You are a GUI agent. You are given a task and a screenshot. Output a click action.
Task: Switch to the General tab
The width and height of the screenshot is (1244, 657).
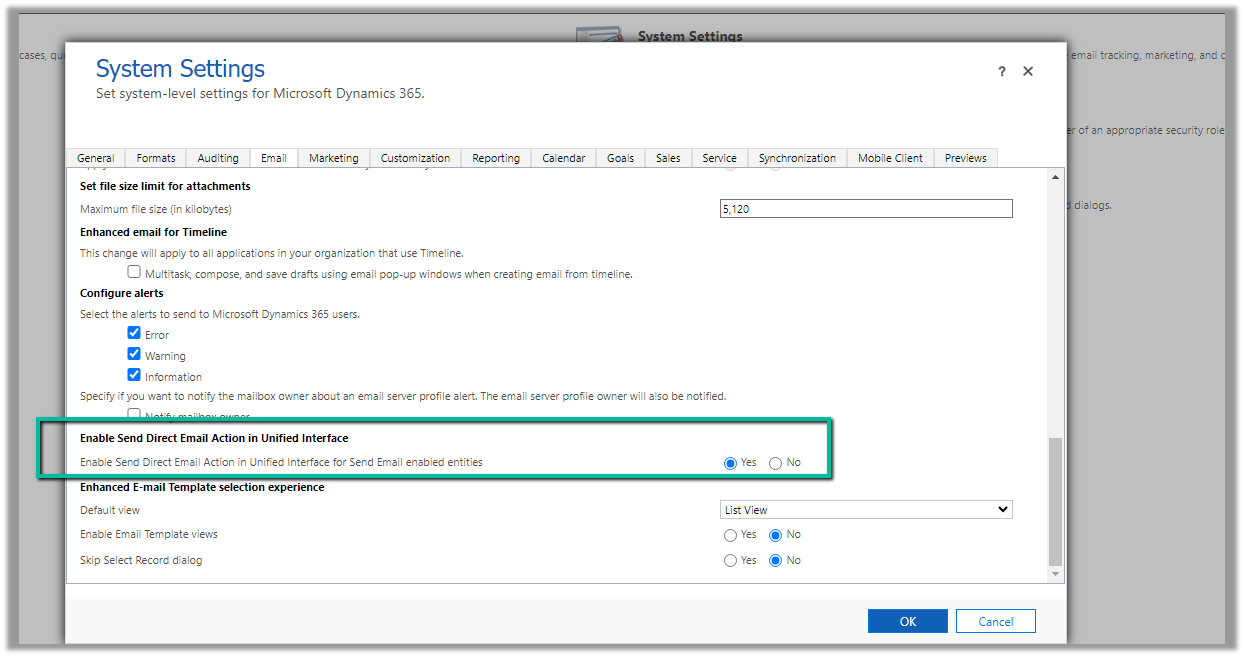(96, 158)
